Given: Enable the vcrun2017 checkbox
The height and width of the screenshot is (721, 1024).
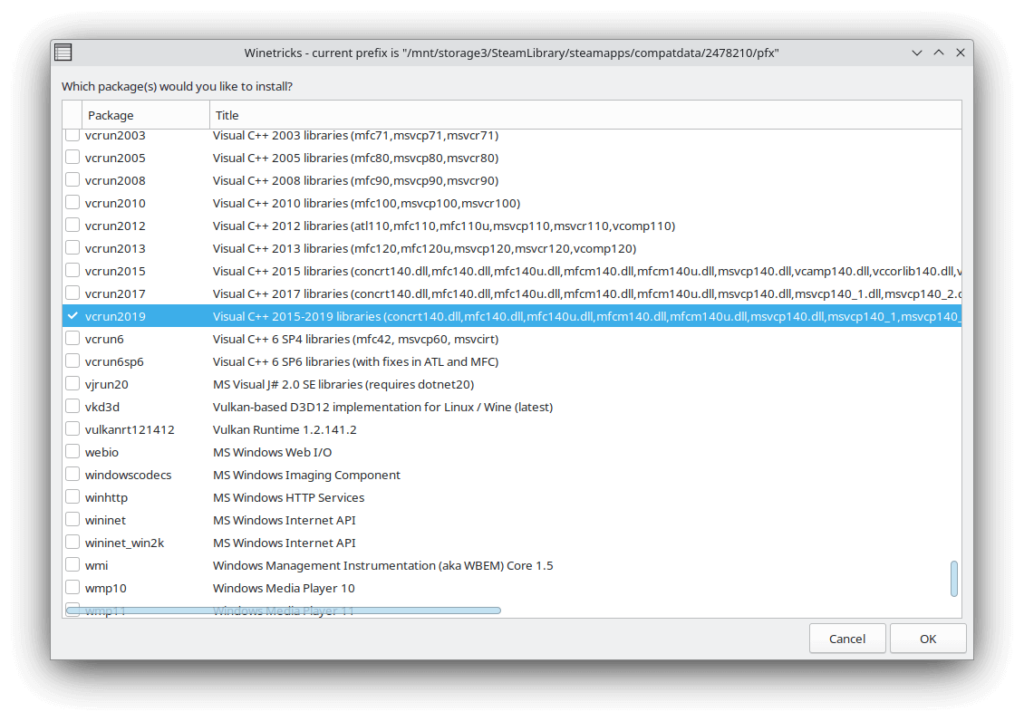Looking at the screenshot, I should click(72, 293).
